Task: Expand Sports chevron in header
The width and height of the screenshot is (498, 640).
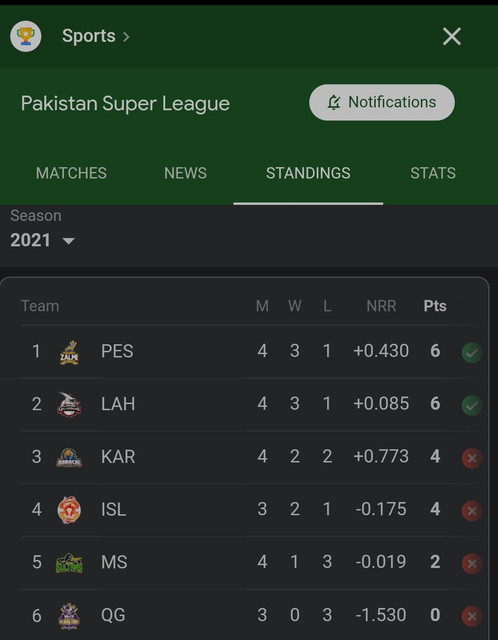Action: pos(127,37)
